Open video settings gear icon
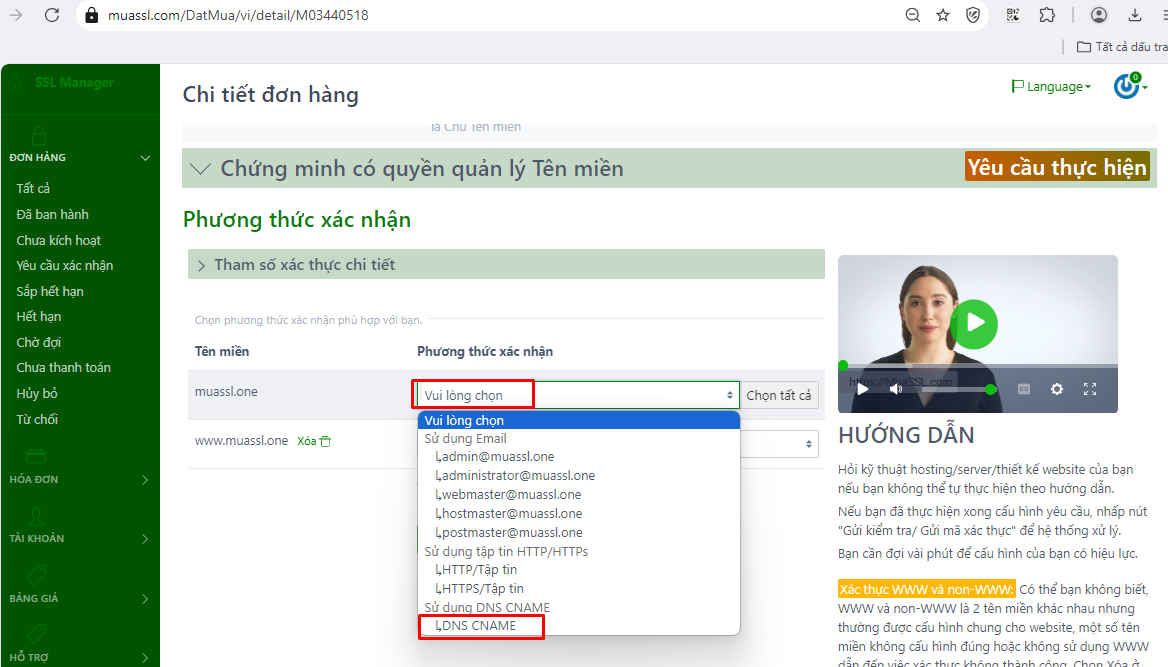This screenshot has width=1168, height=667. (1056, 389)
